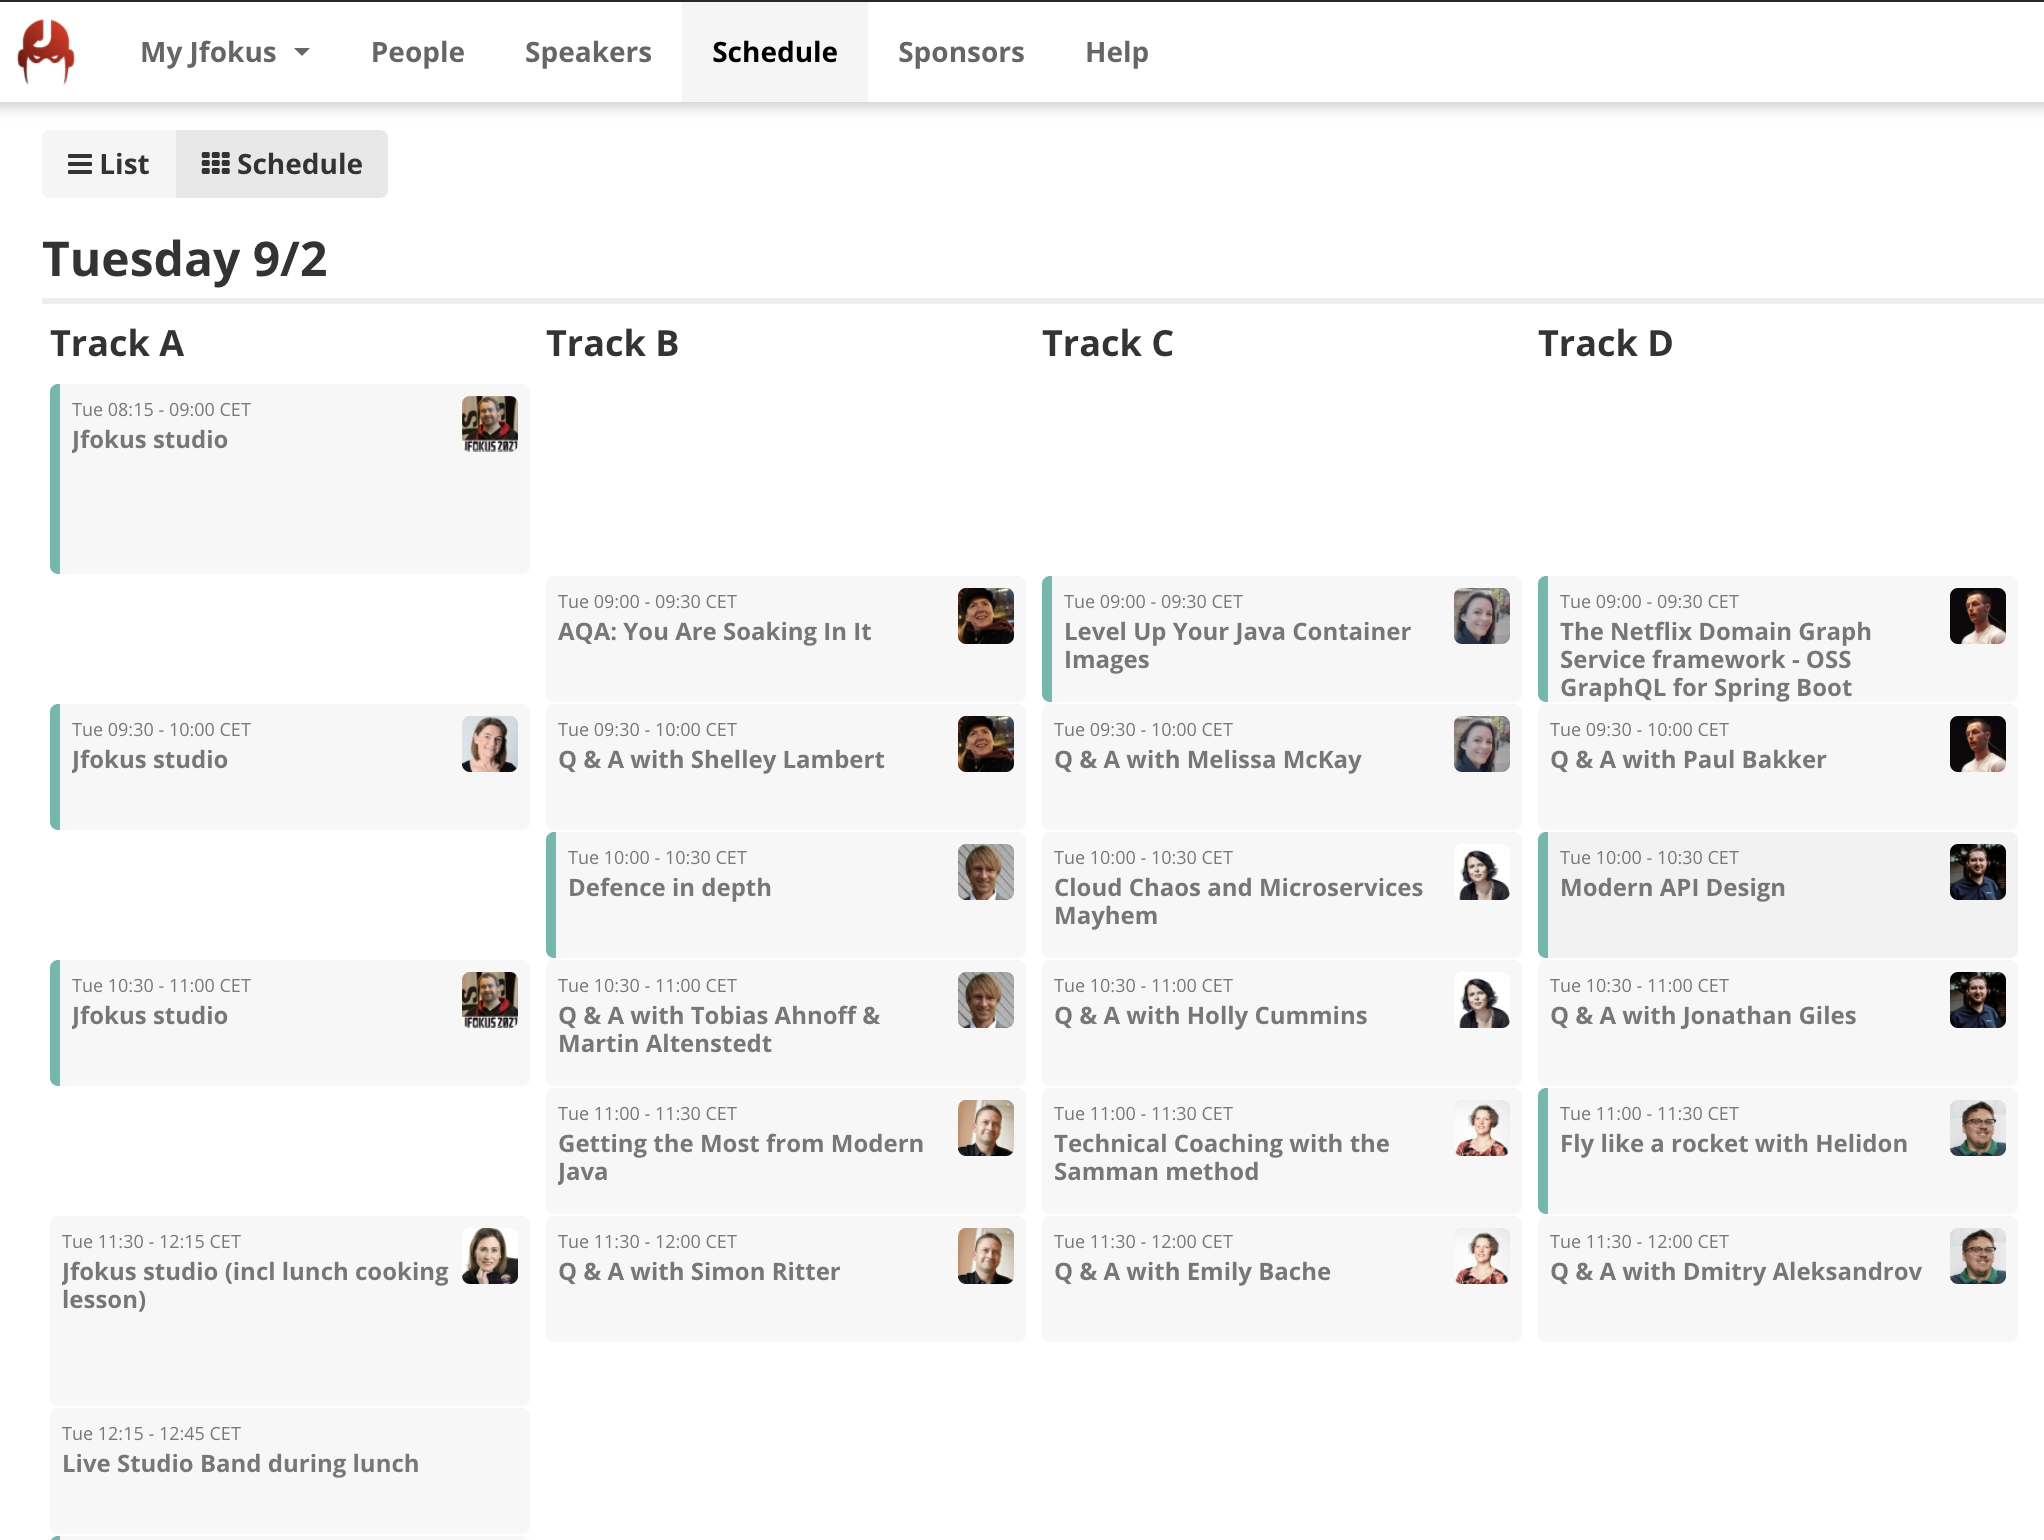Click speaker photo on AQA: You Are Soaking In It
The height and width of the screenshot is (1540, 2044).
click(x=985, y=616)
